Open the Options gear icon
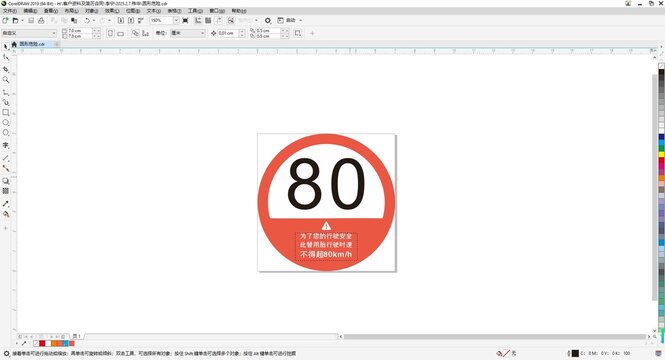Viewport: 665px width, 360px height. point(268,20)
